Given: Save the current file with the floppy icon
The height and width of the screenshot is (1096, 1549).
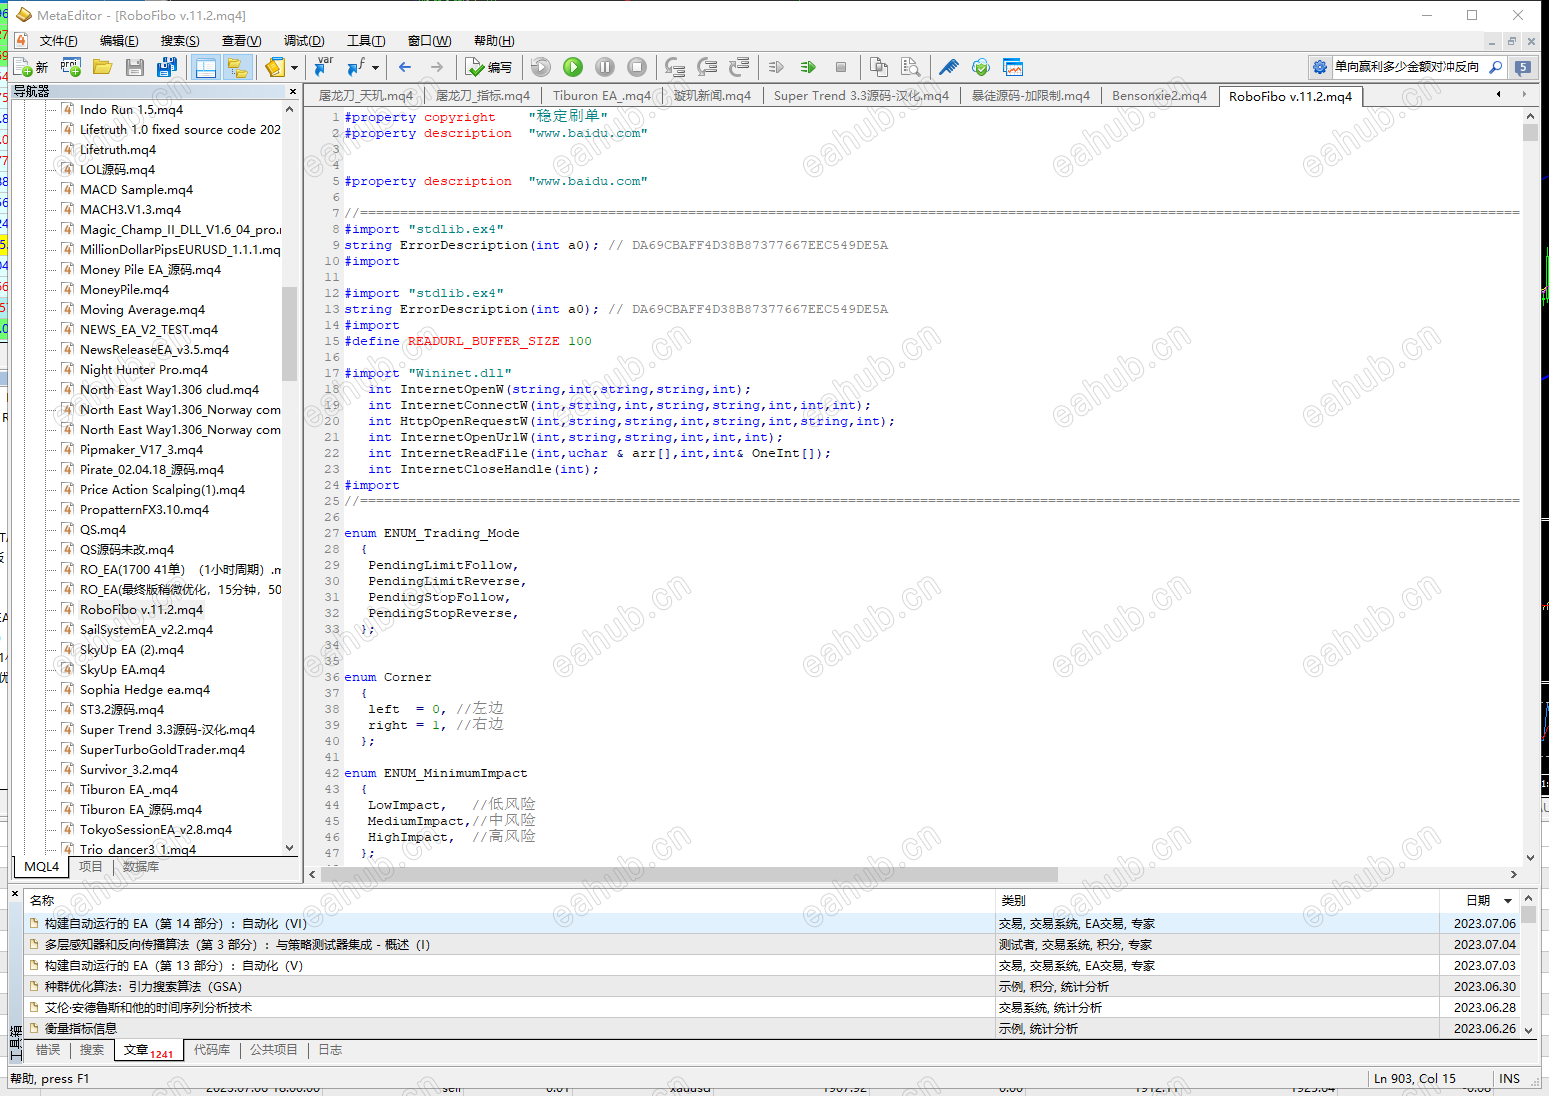Looking at the screenshot, I should click(135, 67).
